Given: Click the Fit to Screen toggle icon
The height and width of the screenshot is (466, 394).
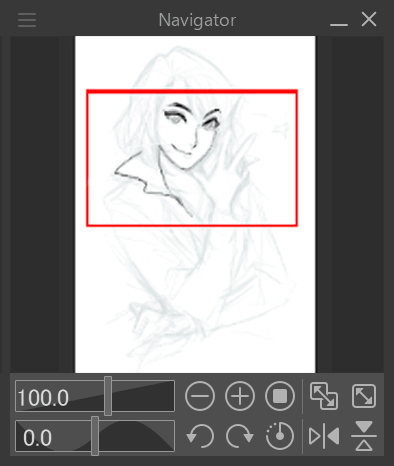Looking at the screenshot, I should (x=324, y=396).
